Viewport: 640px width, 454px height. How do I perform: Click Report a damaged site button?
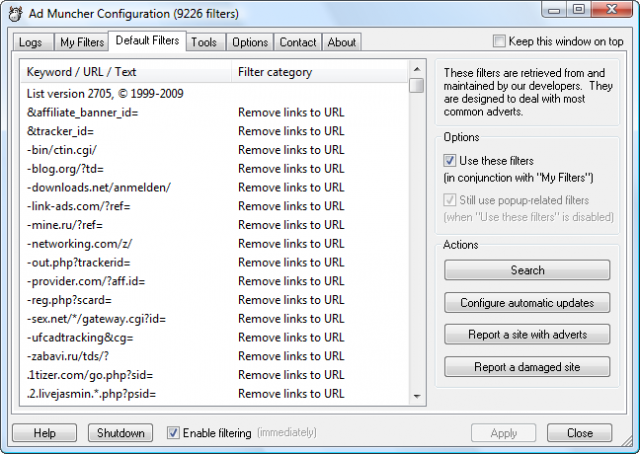pos(527,367)
